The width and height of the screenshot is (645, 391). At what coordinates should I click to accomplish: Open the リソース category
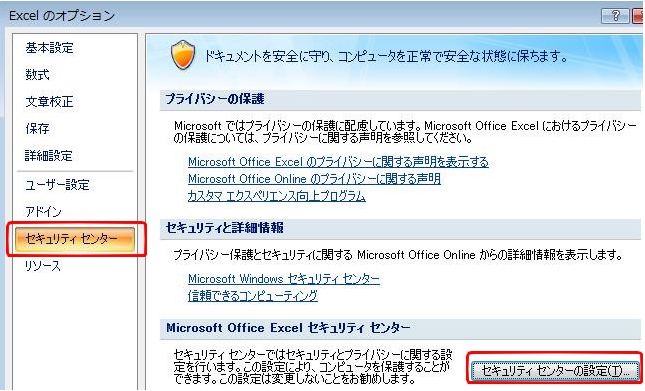(43, 266)
